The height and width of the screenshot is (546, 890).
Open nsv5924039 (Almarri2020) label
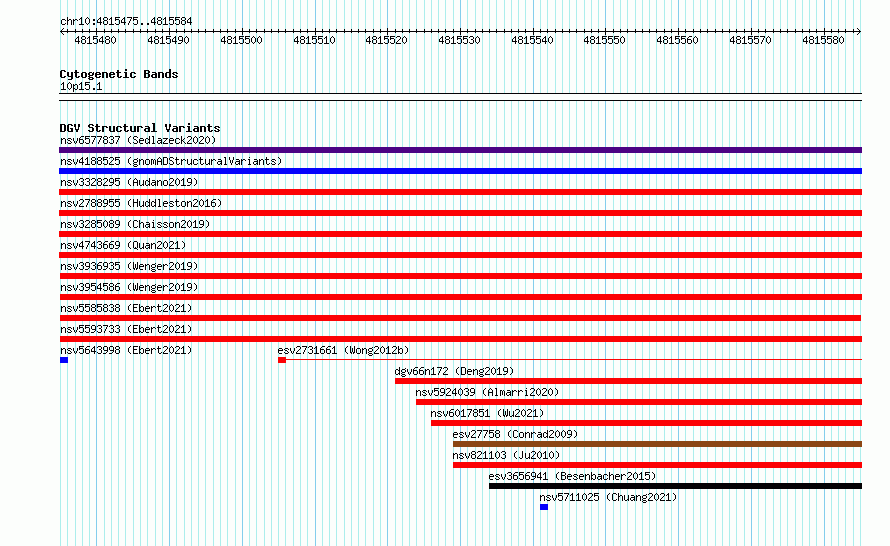coord(487,392)
